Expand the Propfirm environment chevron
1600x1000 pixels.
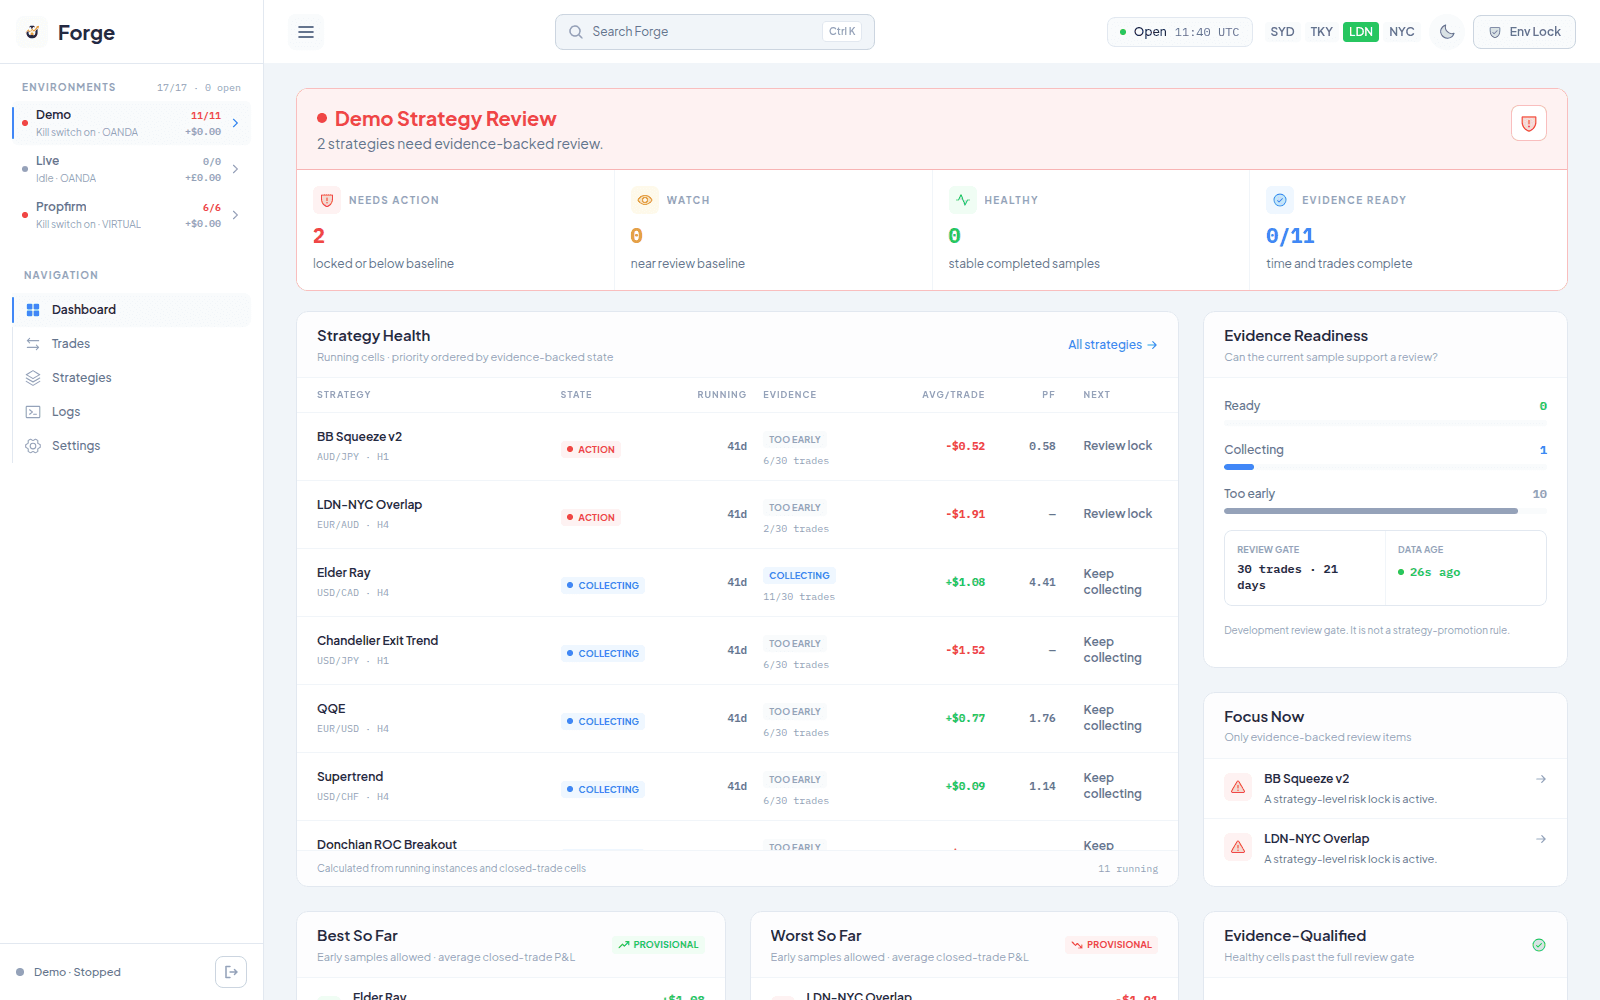[x=236, y=215]
